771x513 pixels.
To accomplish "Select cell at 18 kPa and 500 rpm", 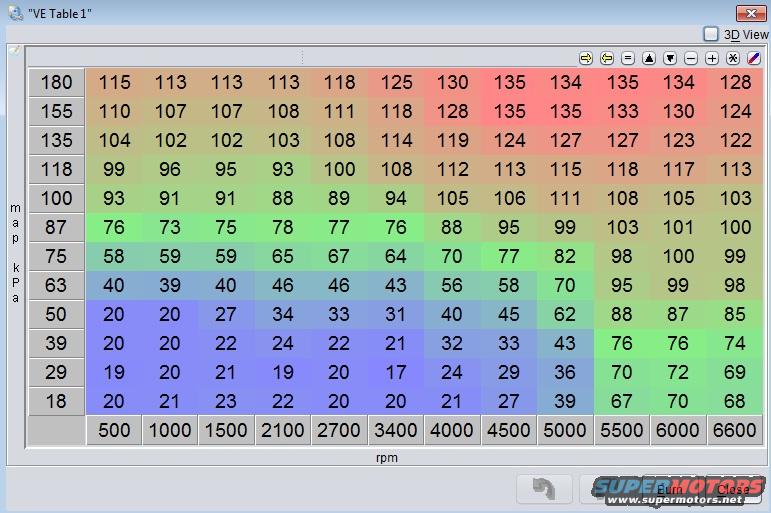I will point(114,401).
